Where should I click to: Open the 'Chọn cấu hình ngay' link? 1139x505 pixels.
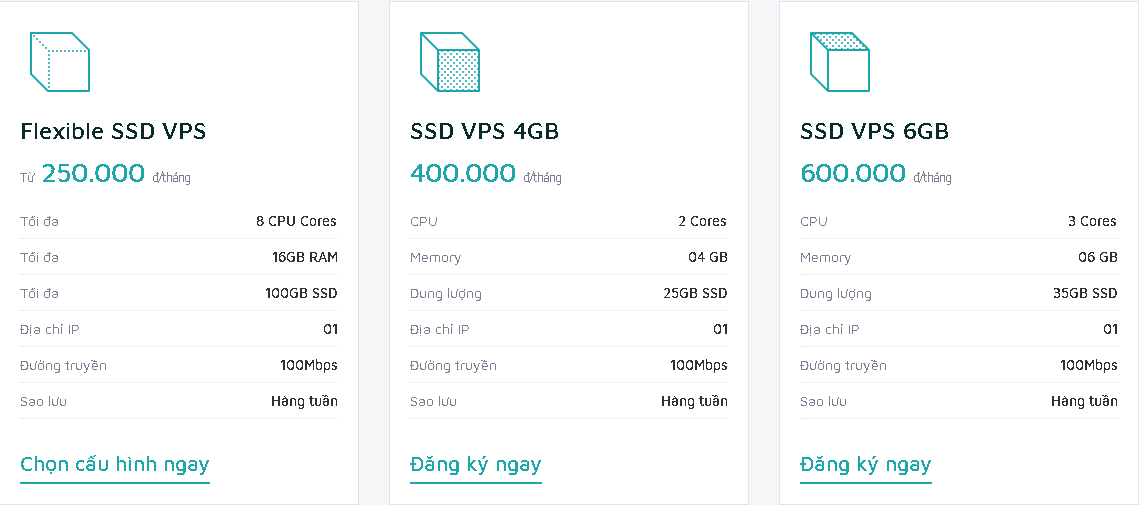(115, 464)
